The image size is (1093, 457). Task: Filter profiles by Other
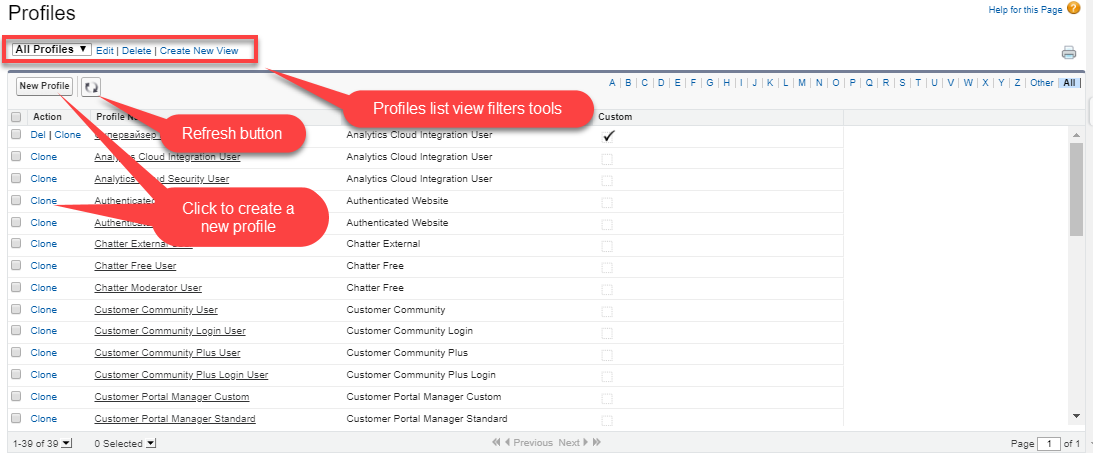(1041, 83)
